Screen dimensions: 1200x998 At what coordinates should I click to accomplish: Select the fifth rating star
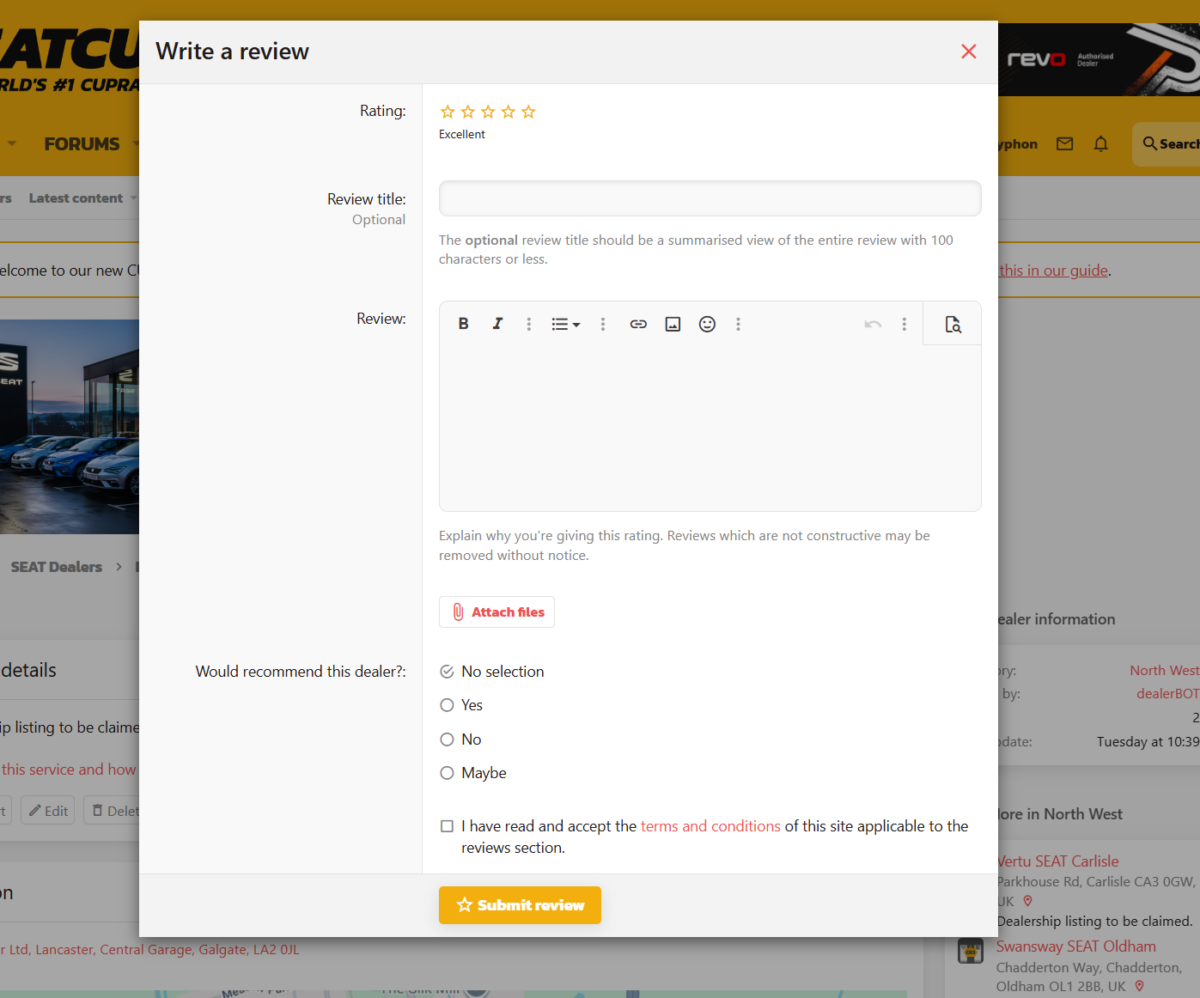pyautogui.click(x=529, y=112)
